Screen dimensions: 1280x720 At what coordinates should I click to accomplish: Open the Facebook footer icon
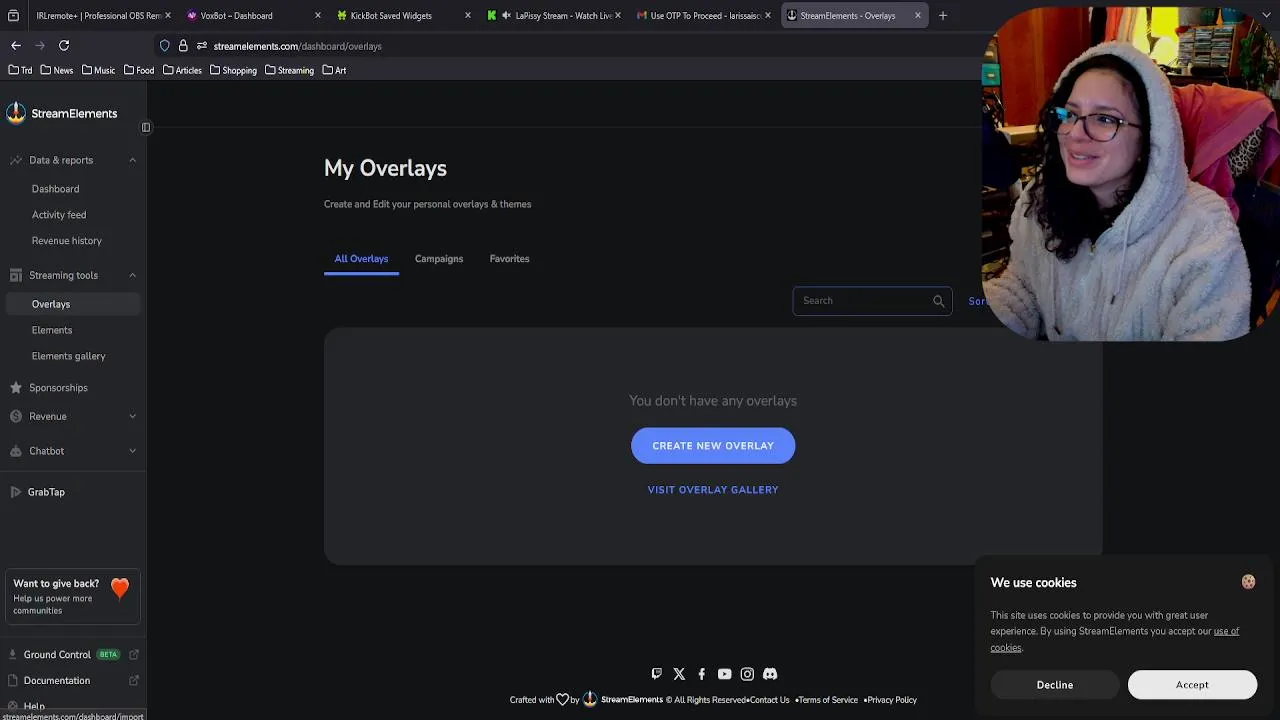coord(701,674)
